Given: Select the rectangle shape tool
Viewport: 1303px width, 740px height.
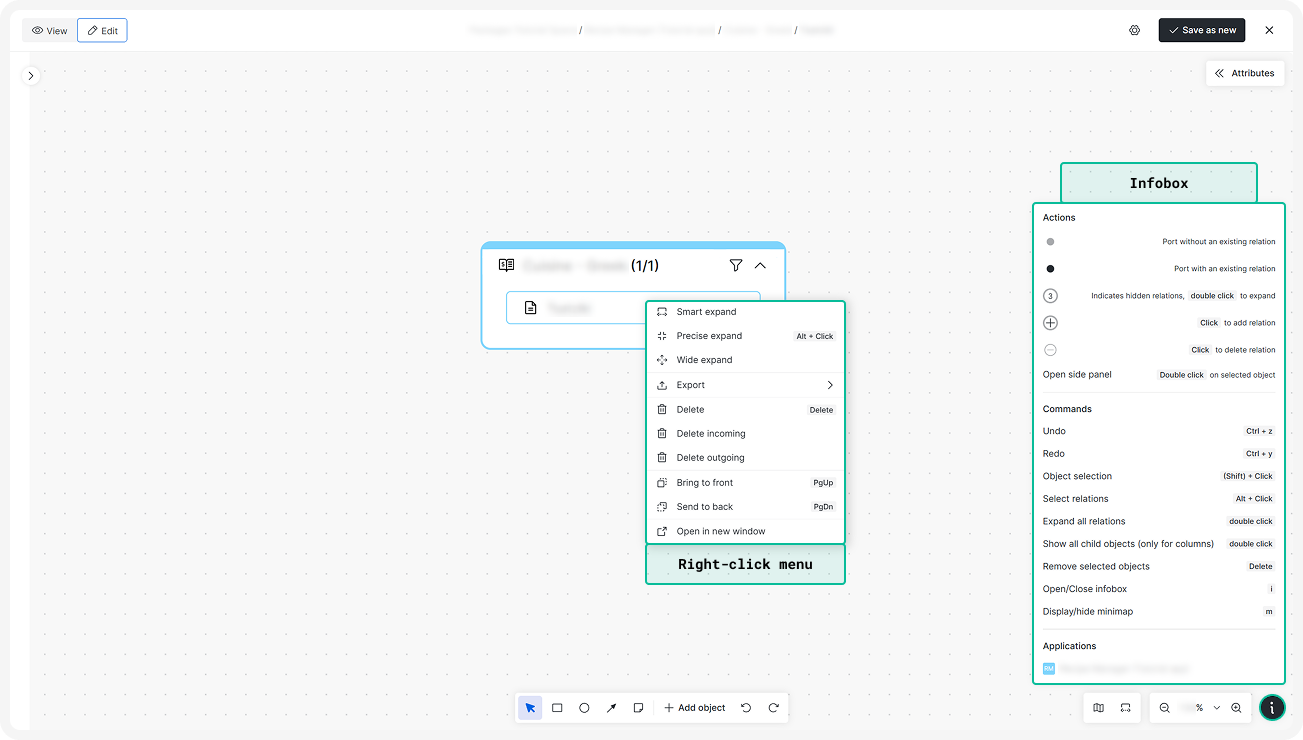Looking at the screenshot, I should pos(557,707).
